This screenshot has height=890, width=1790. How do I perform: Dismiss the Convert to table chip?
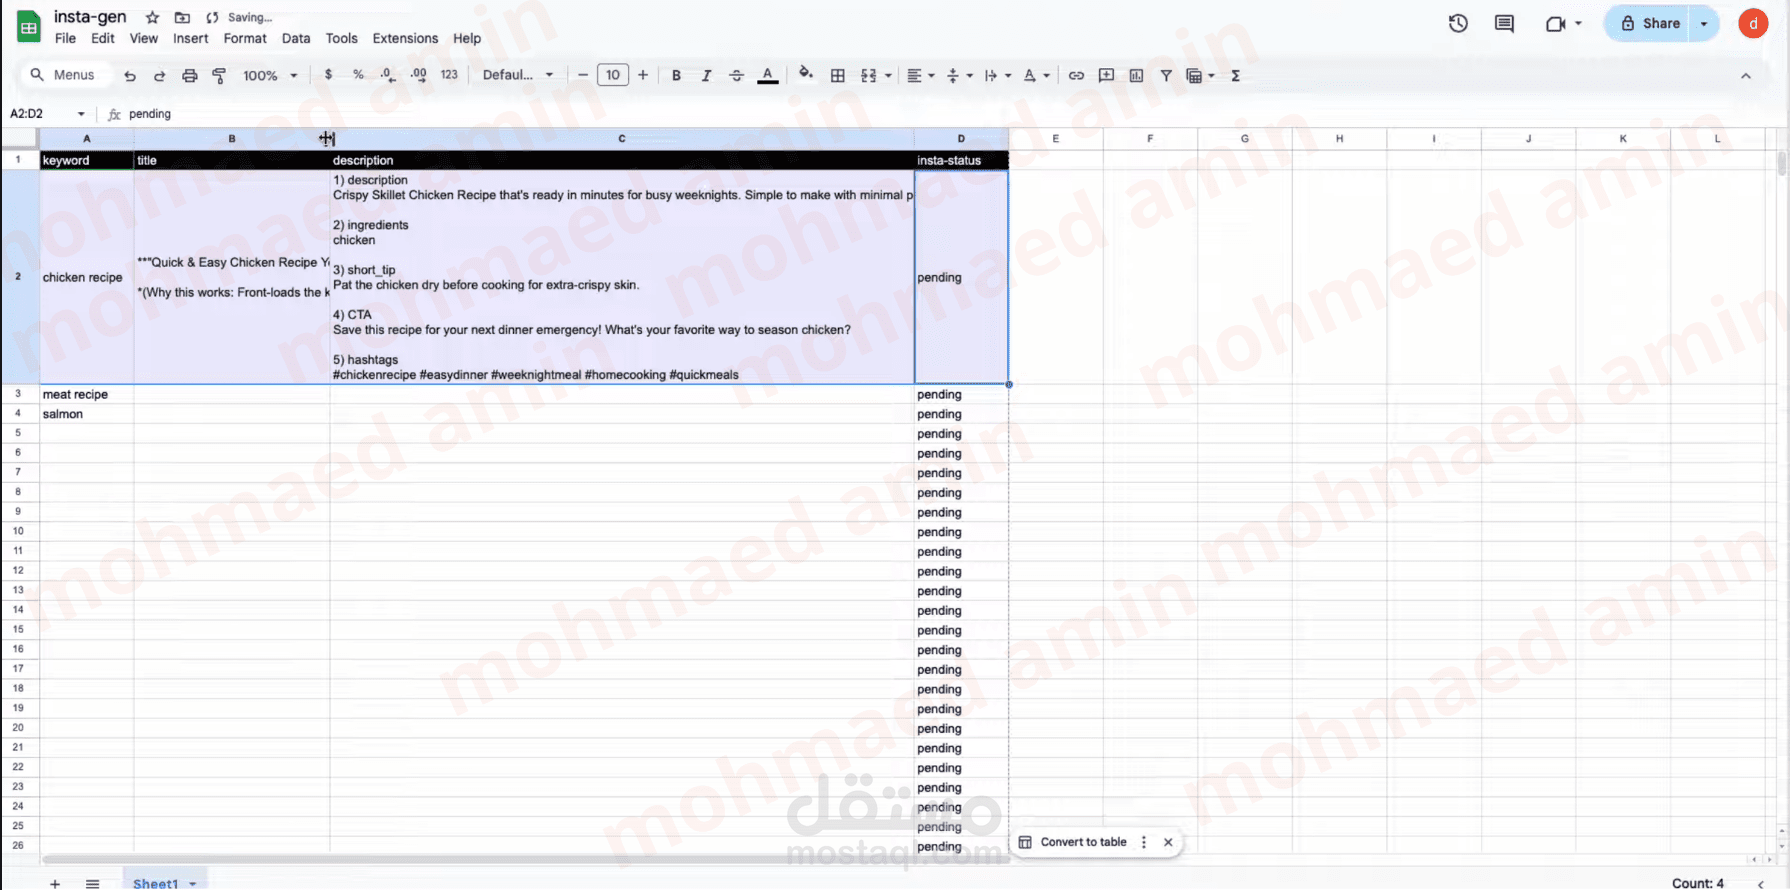pyautogui.click(x=1168, y=842)
